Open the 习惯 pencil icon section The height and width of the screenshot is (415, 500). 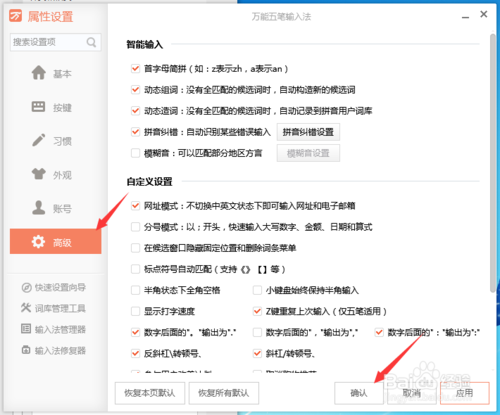click(38, 140)
